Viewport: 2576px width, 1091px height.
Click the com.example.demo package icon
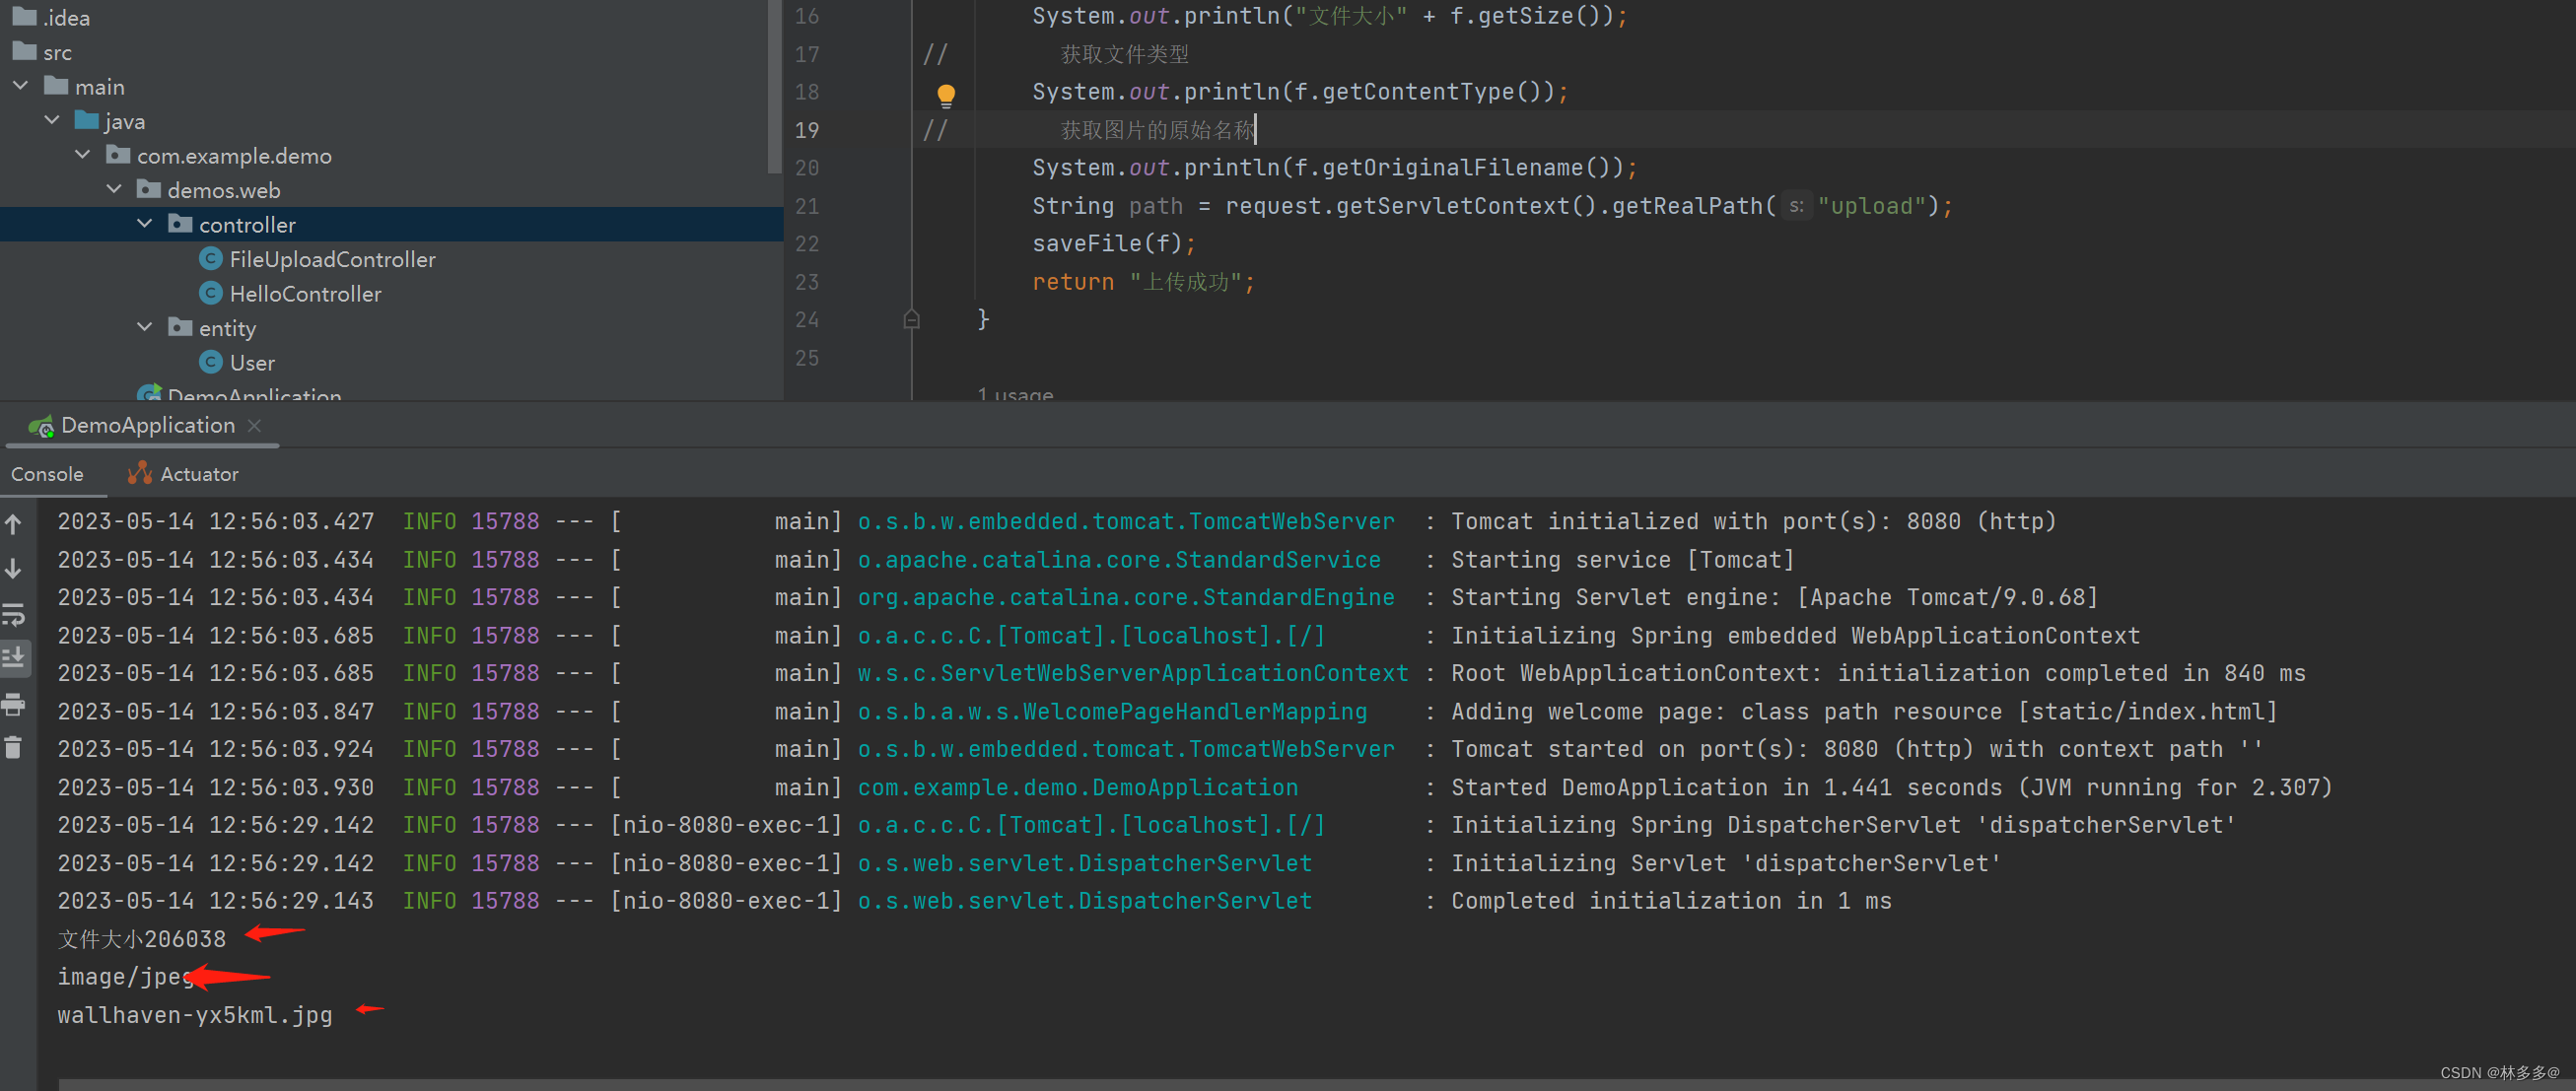[x=118, y=155]
